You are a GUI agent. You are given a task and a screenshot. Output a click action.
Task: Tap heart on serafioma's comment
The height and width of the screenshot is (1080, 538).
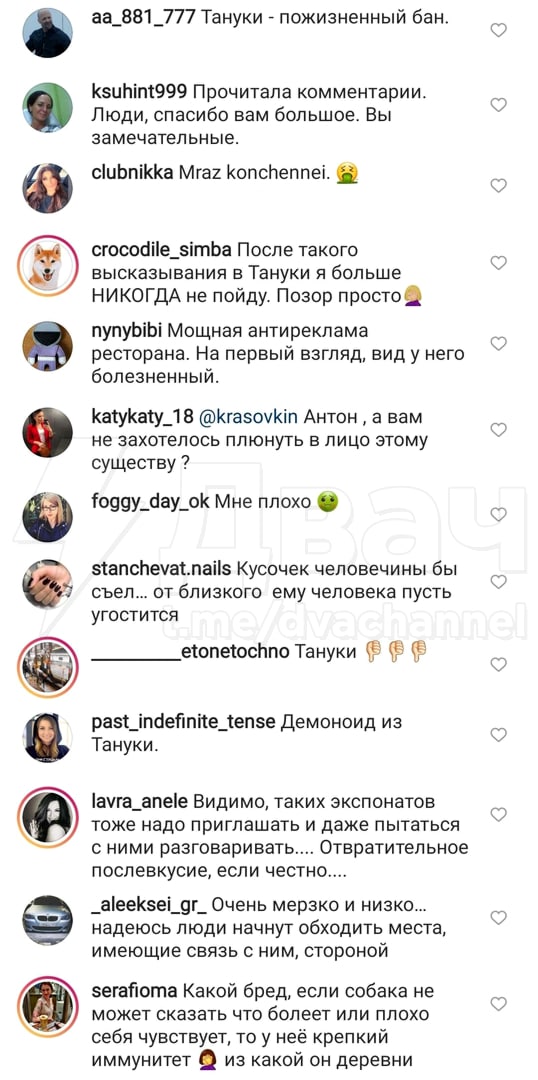pos(498,1004)
